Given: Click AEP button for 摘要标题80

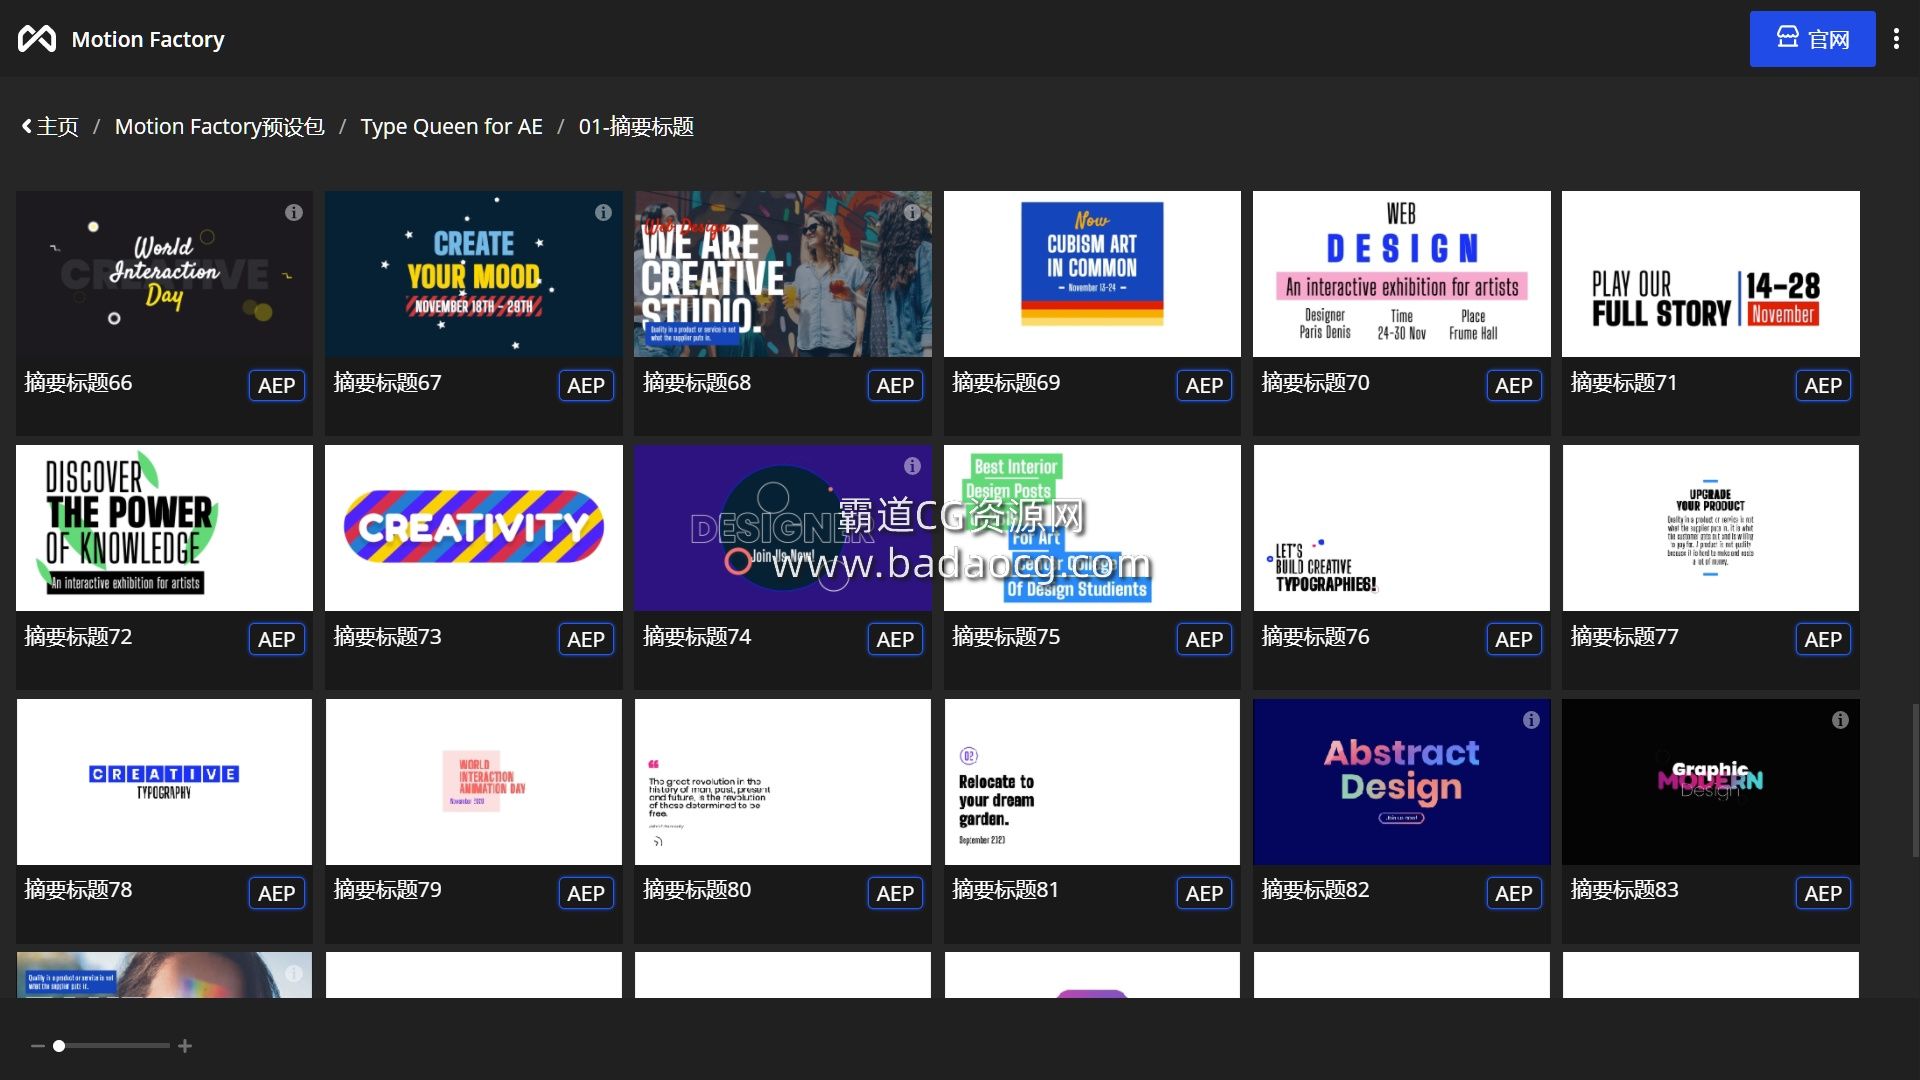Looking at the screenshot, I should pyautogui.click(x=894, y=893).
